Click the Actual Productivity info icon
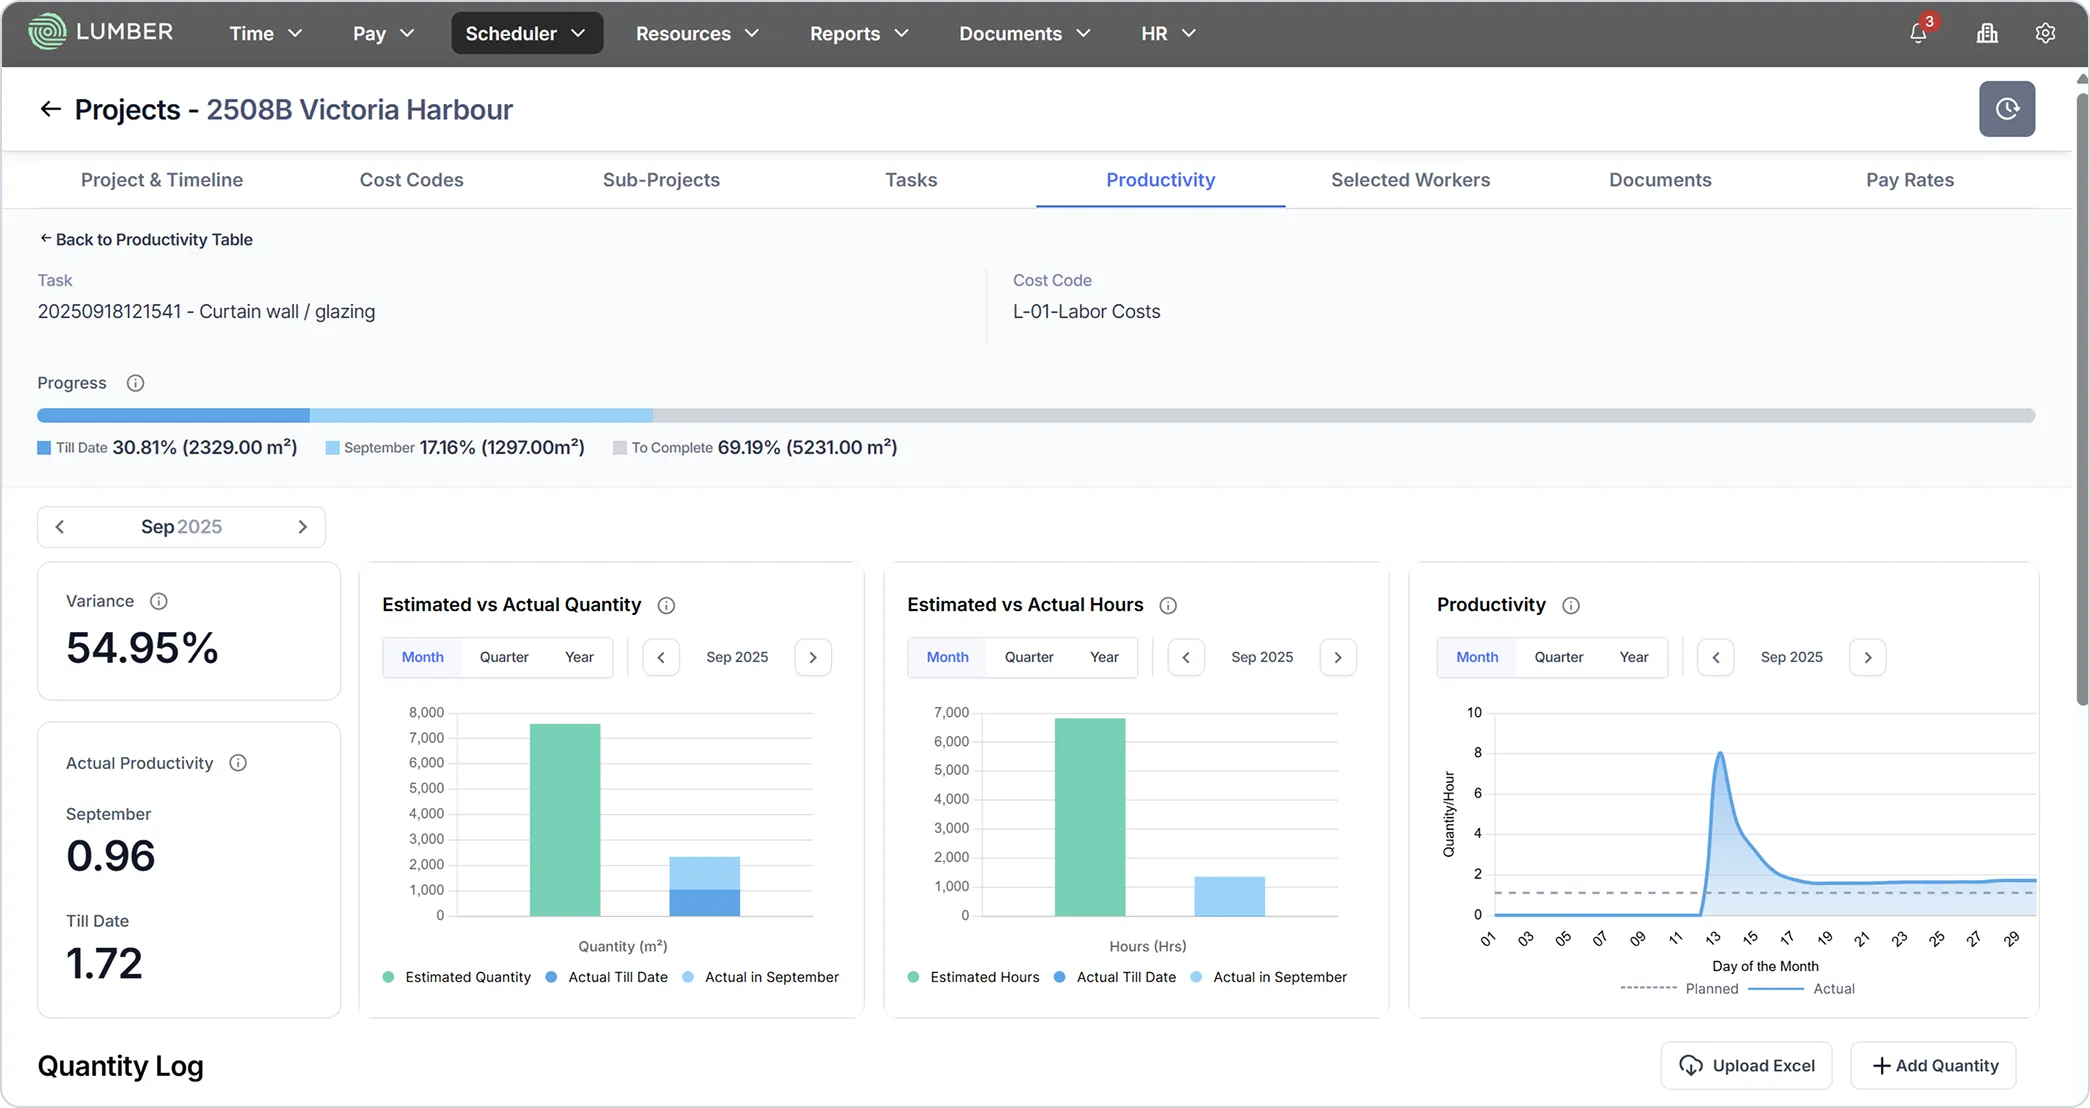 click(x=238, y=763)
